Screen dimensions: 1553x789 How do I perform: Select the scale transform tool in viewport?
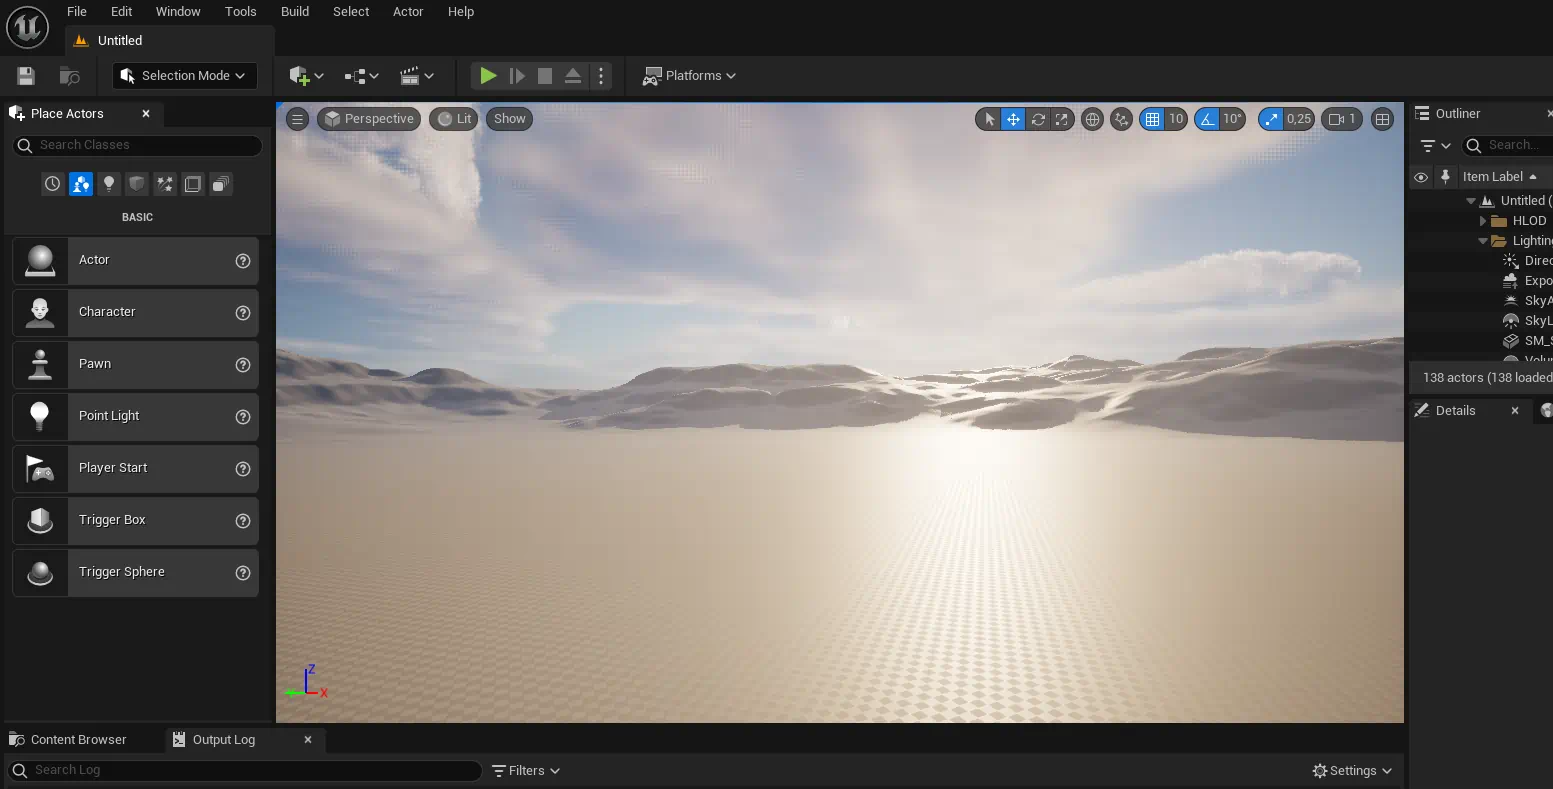coord(1062,119)
